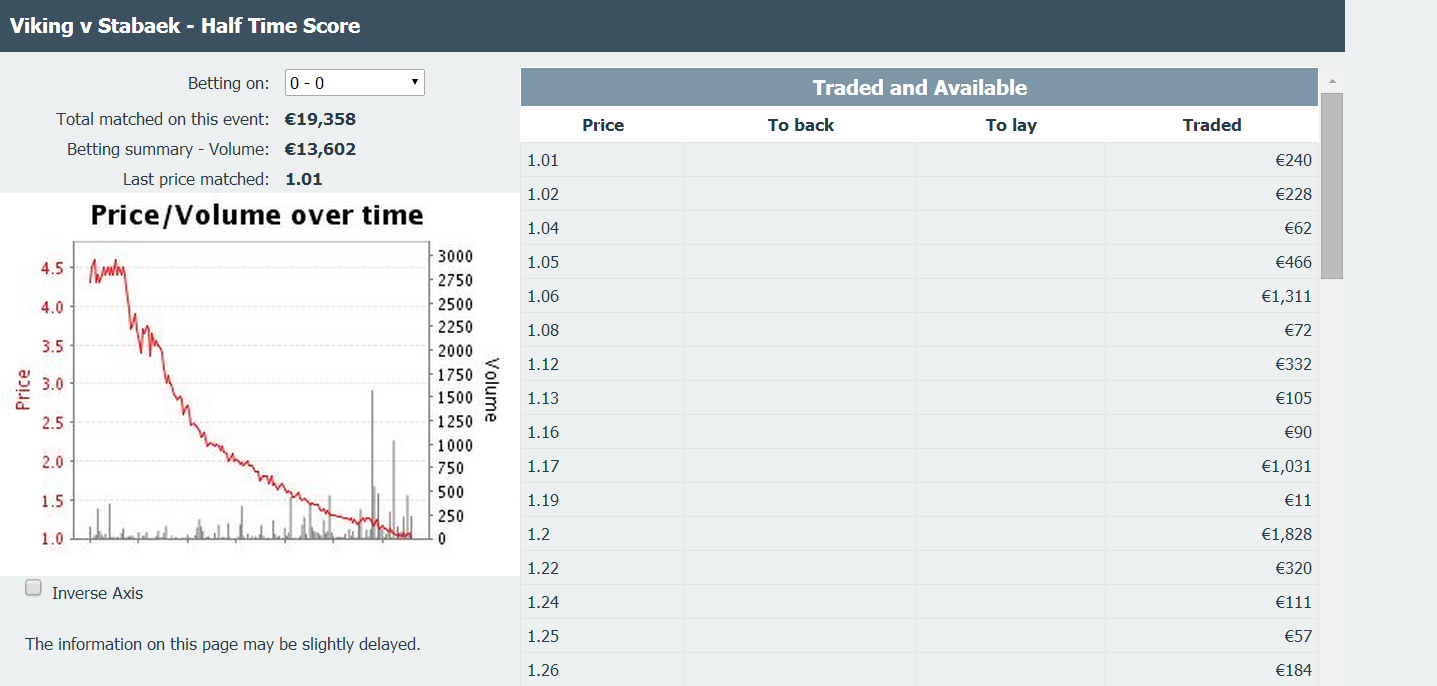
Task: Select the 1.2 price row
Action: click(x=919, y=534)
